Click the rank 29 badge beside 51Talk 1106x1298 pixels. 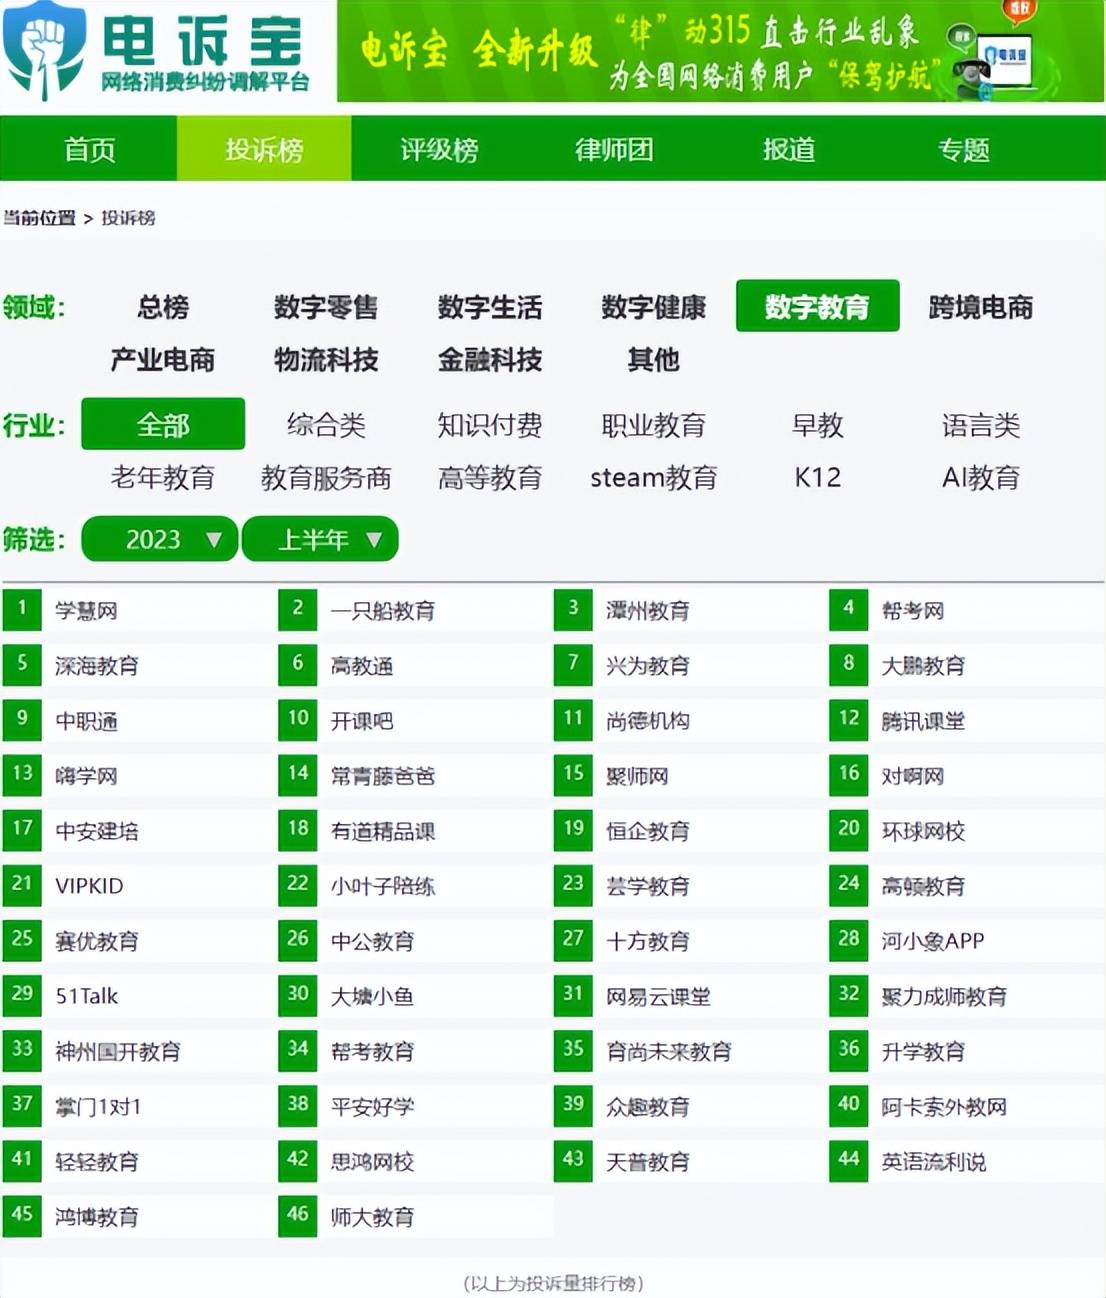22,994
